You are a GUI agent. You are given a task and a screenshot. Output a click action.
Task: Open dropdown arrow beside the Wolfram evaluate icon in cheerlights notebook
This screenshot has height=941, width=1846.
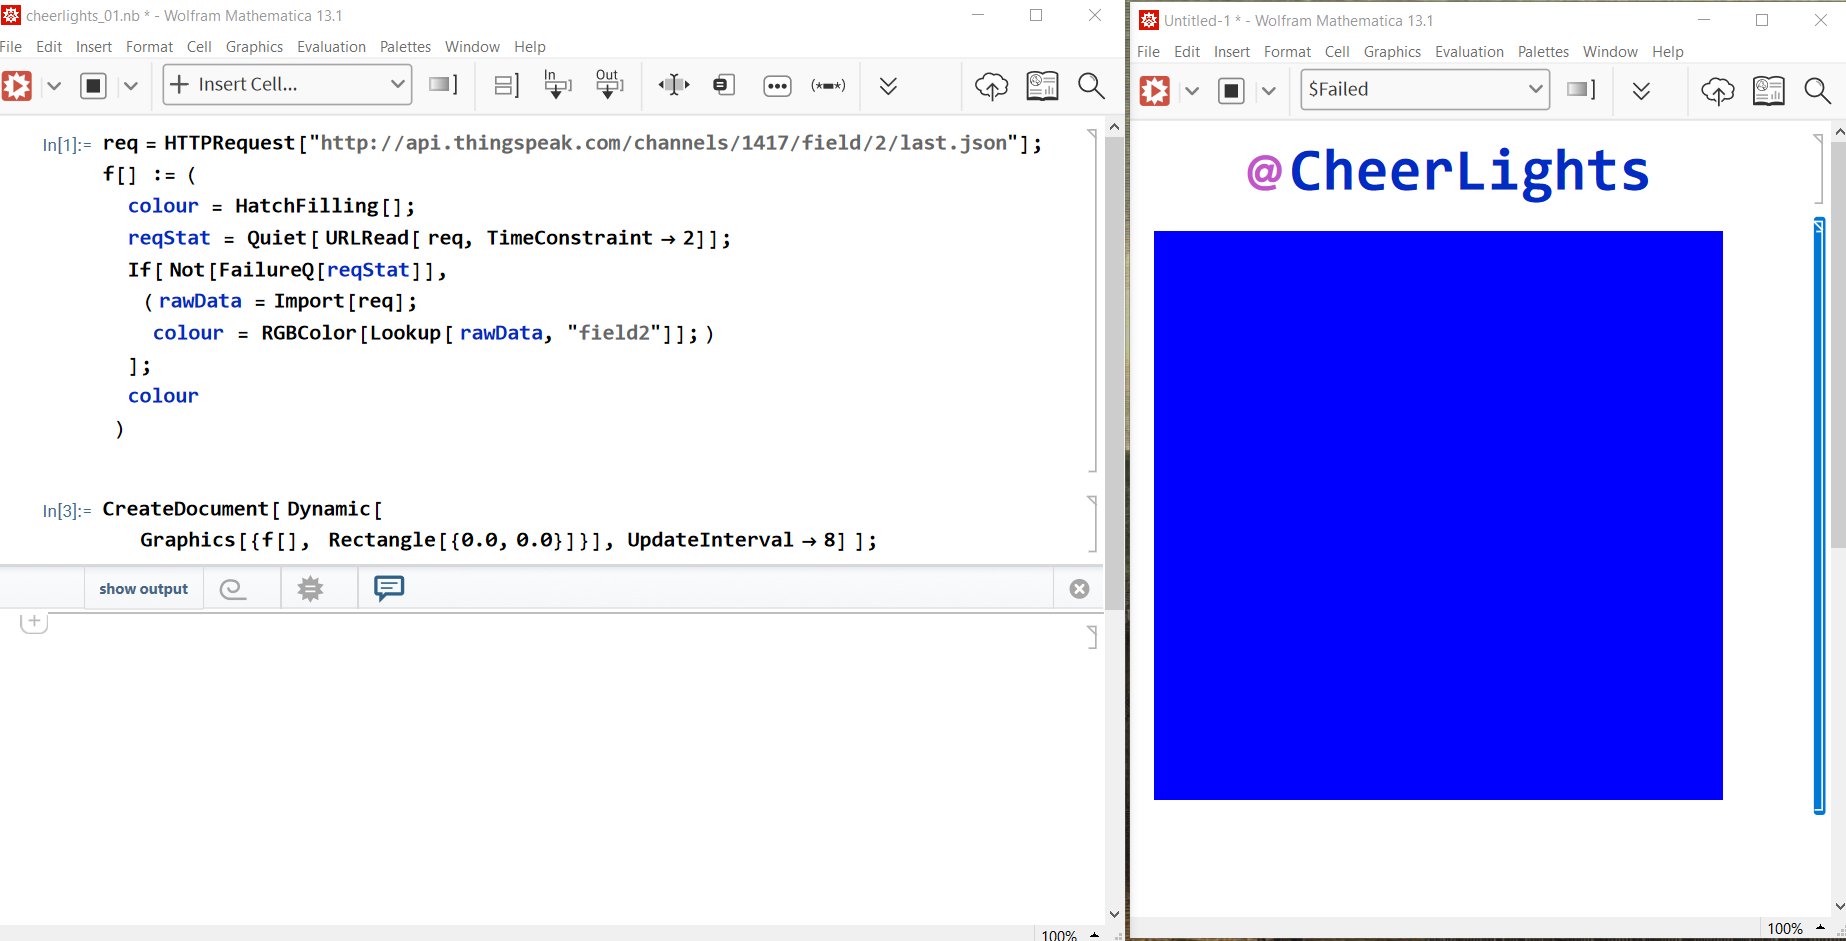pos(54,86)
